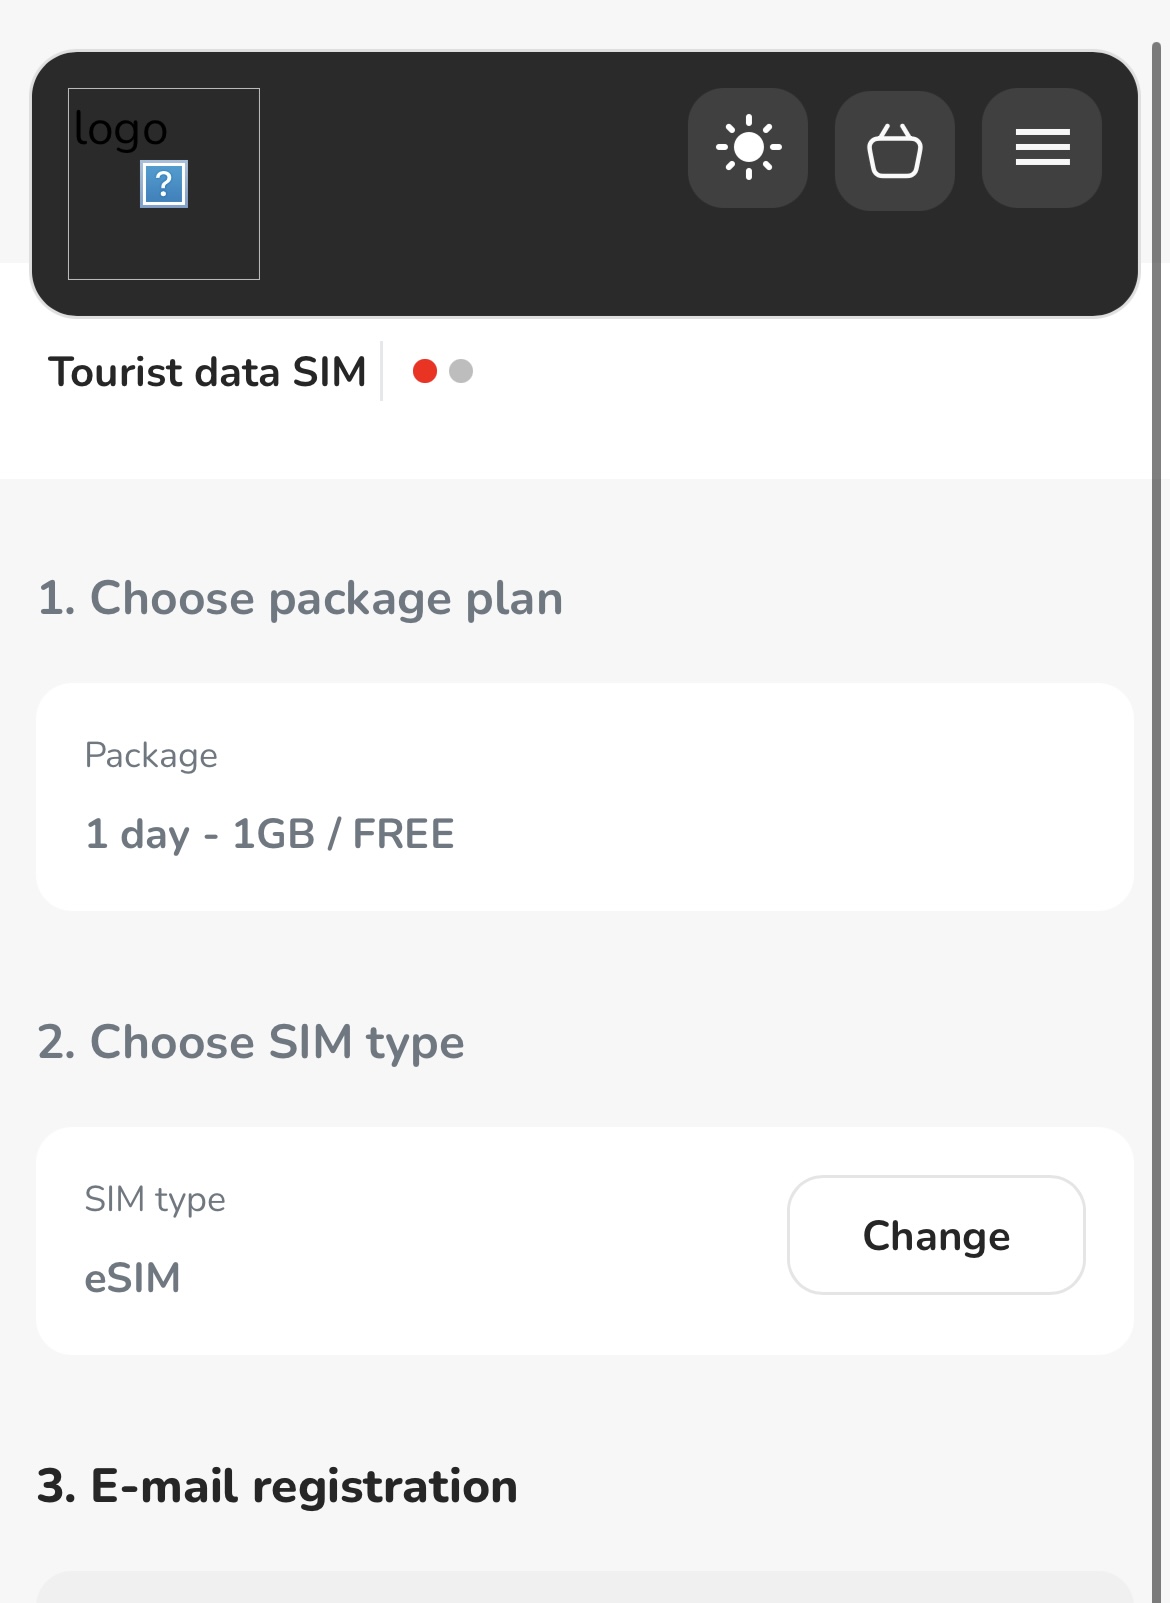Viewport: 1170px width, 1603px height.
Task: Click the broken logo image placeholder
Action: (x=164, y=185)
